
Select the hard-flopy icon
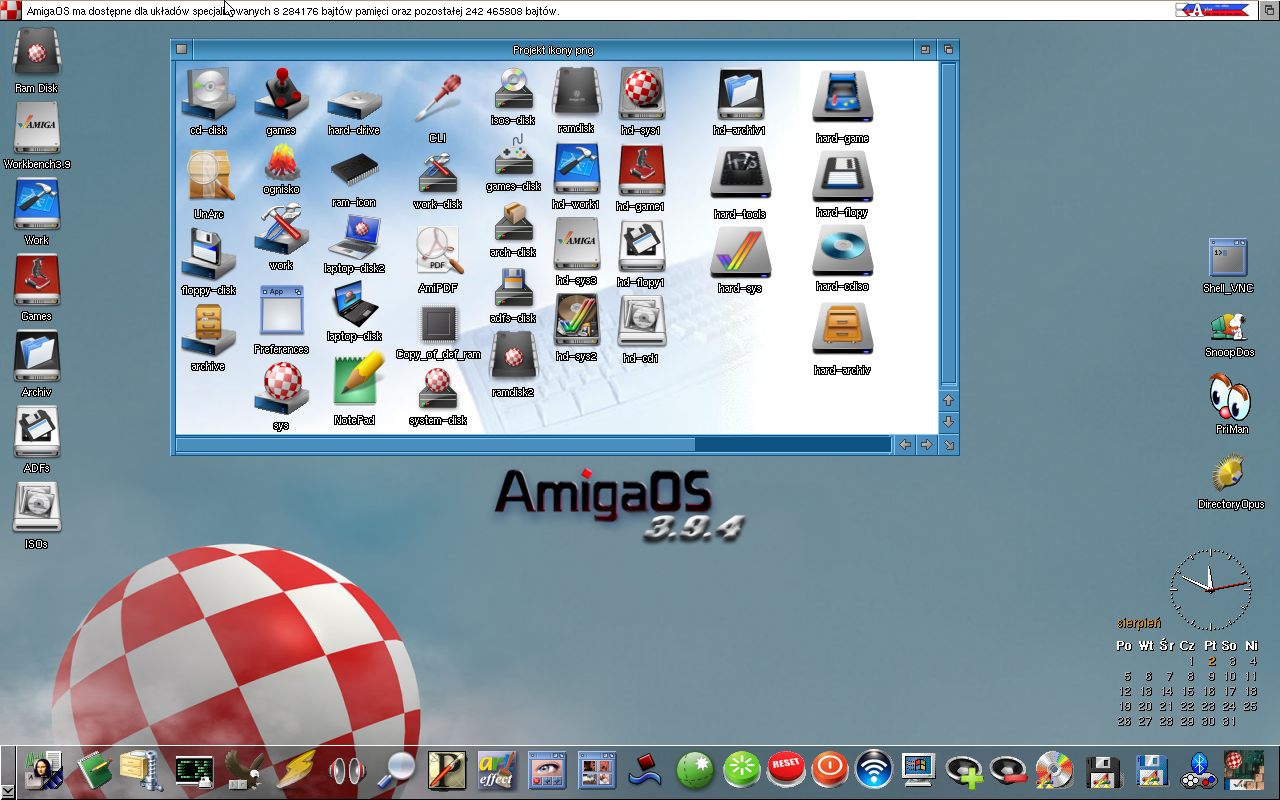(x=842, y=175)
